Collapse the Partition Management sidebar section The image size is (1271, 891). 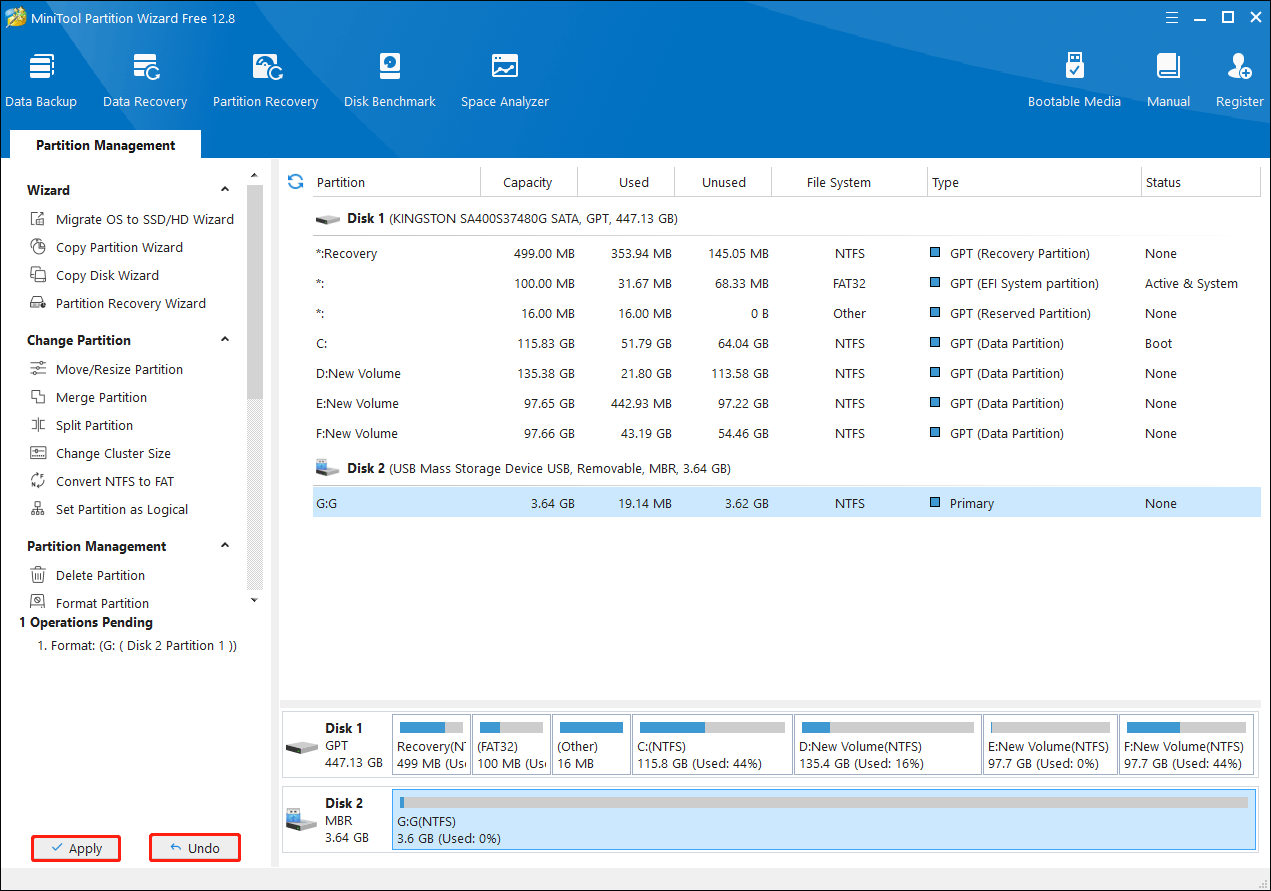coord(225,546)
